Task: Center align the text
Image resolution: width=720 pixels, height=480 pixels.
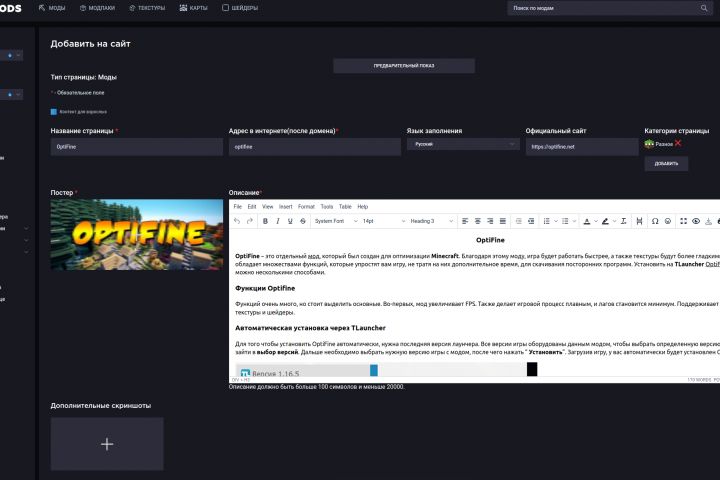Action: pos(478,221)
